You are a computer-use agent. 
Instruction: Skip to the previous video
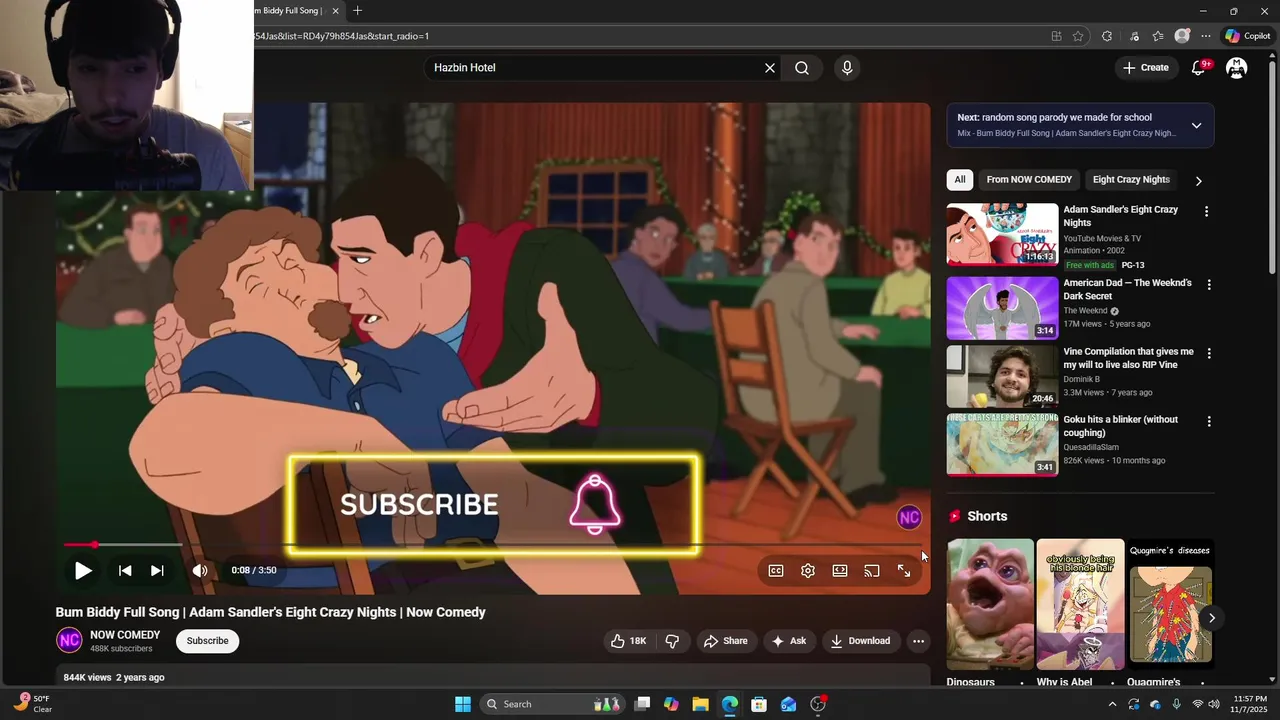click(x=125, y=571)
